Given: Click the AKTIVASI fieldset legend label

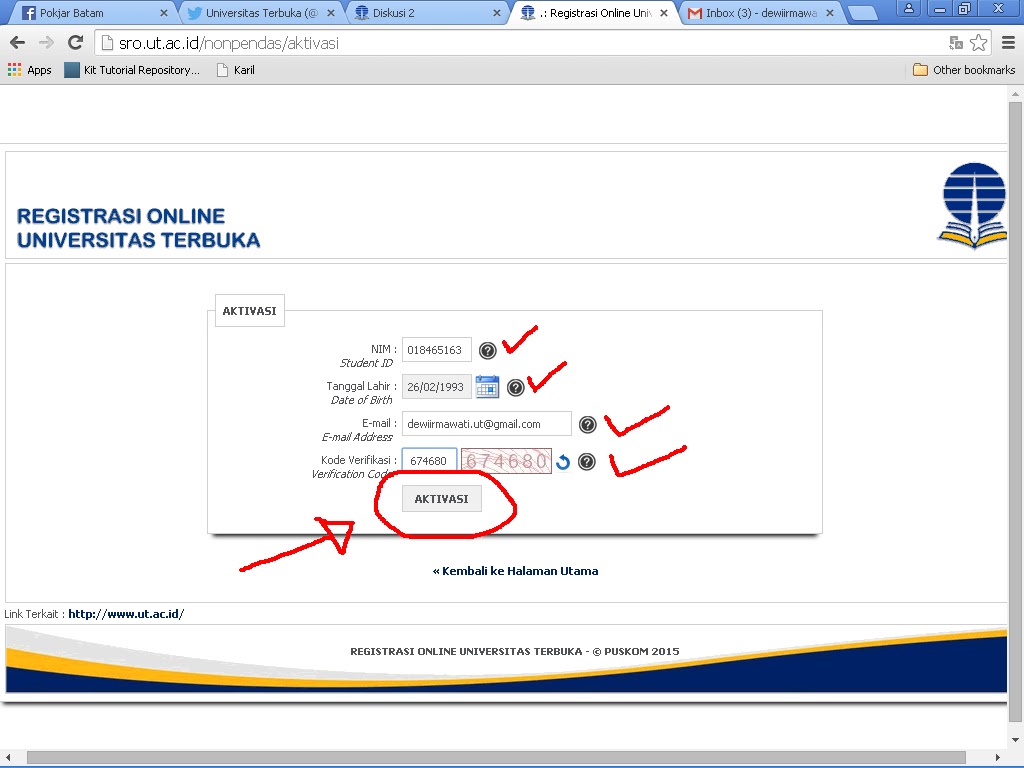Looking at the screenshot, I should 249,311.
